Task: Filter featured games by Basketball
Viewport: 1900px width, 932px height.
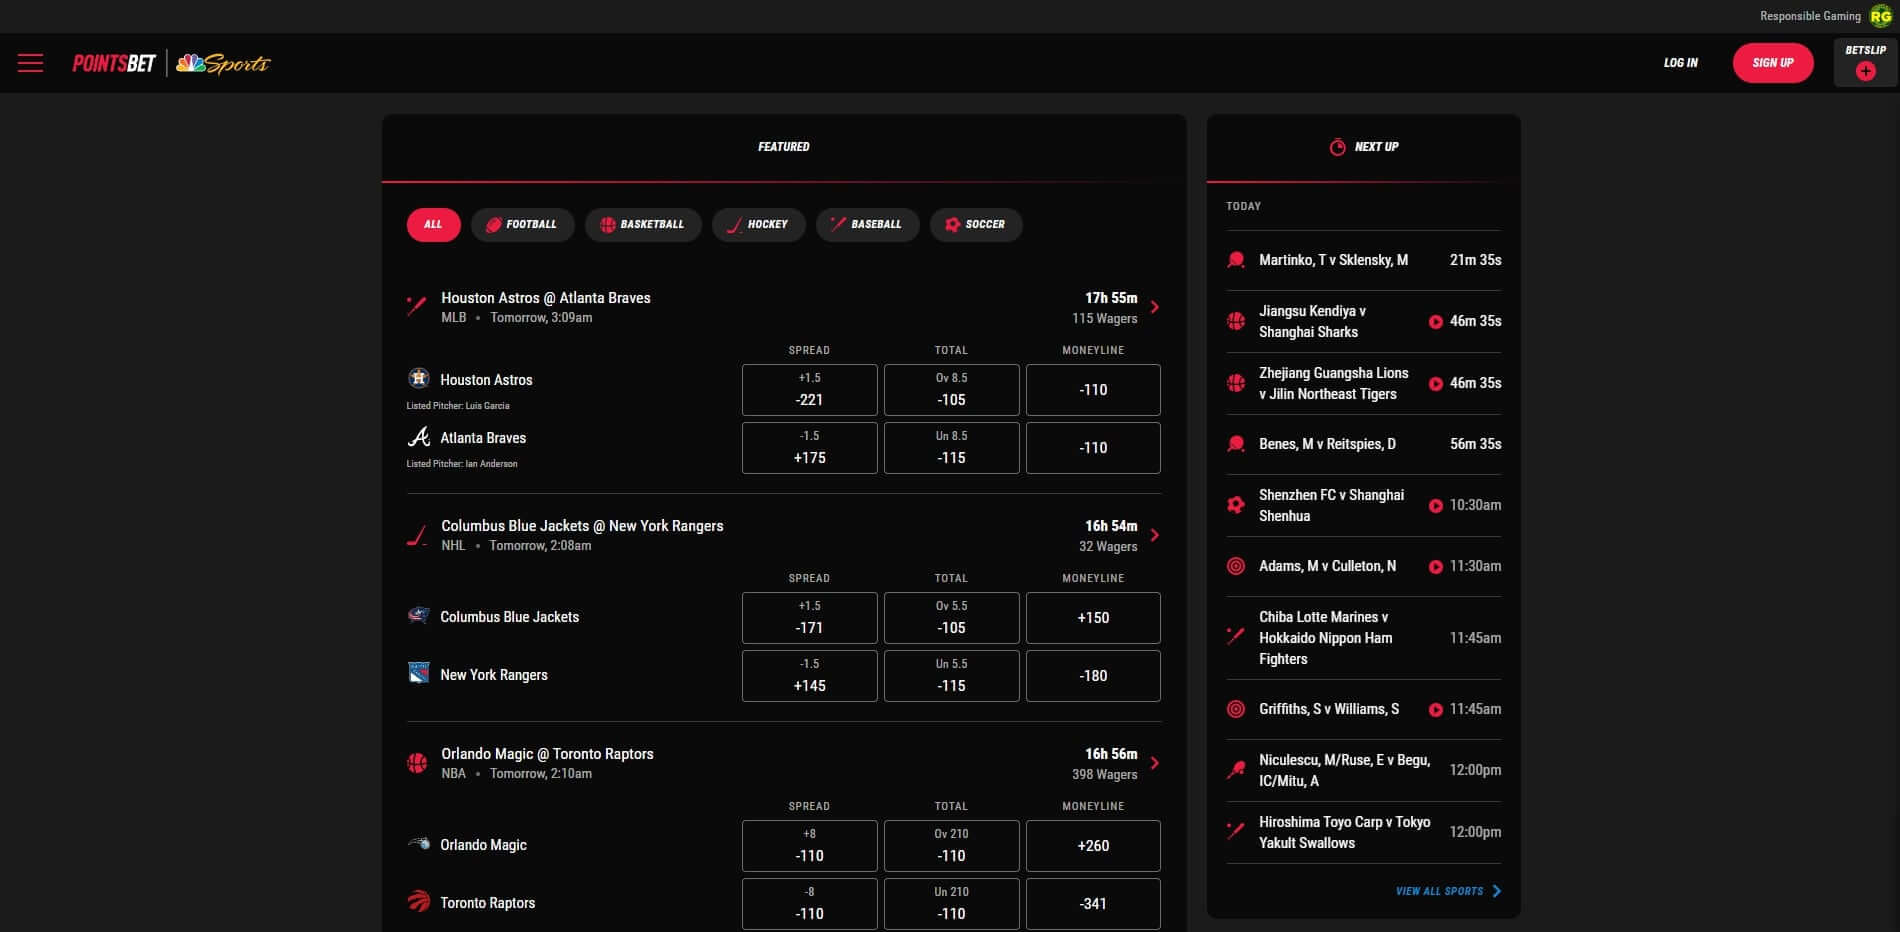Action: pos(642,225)
